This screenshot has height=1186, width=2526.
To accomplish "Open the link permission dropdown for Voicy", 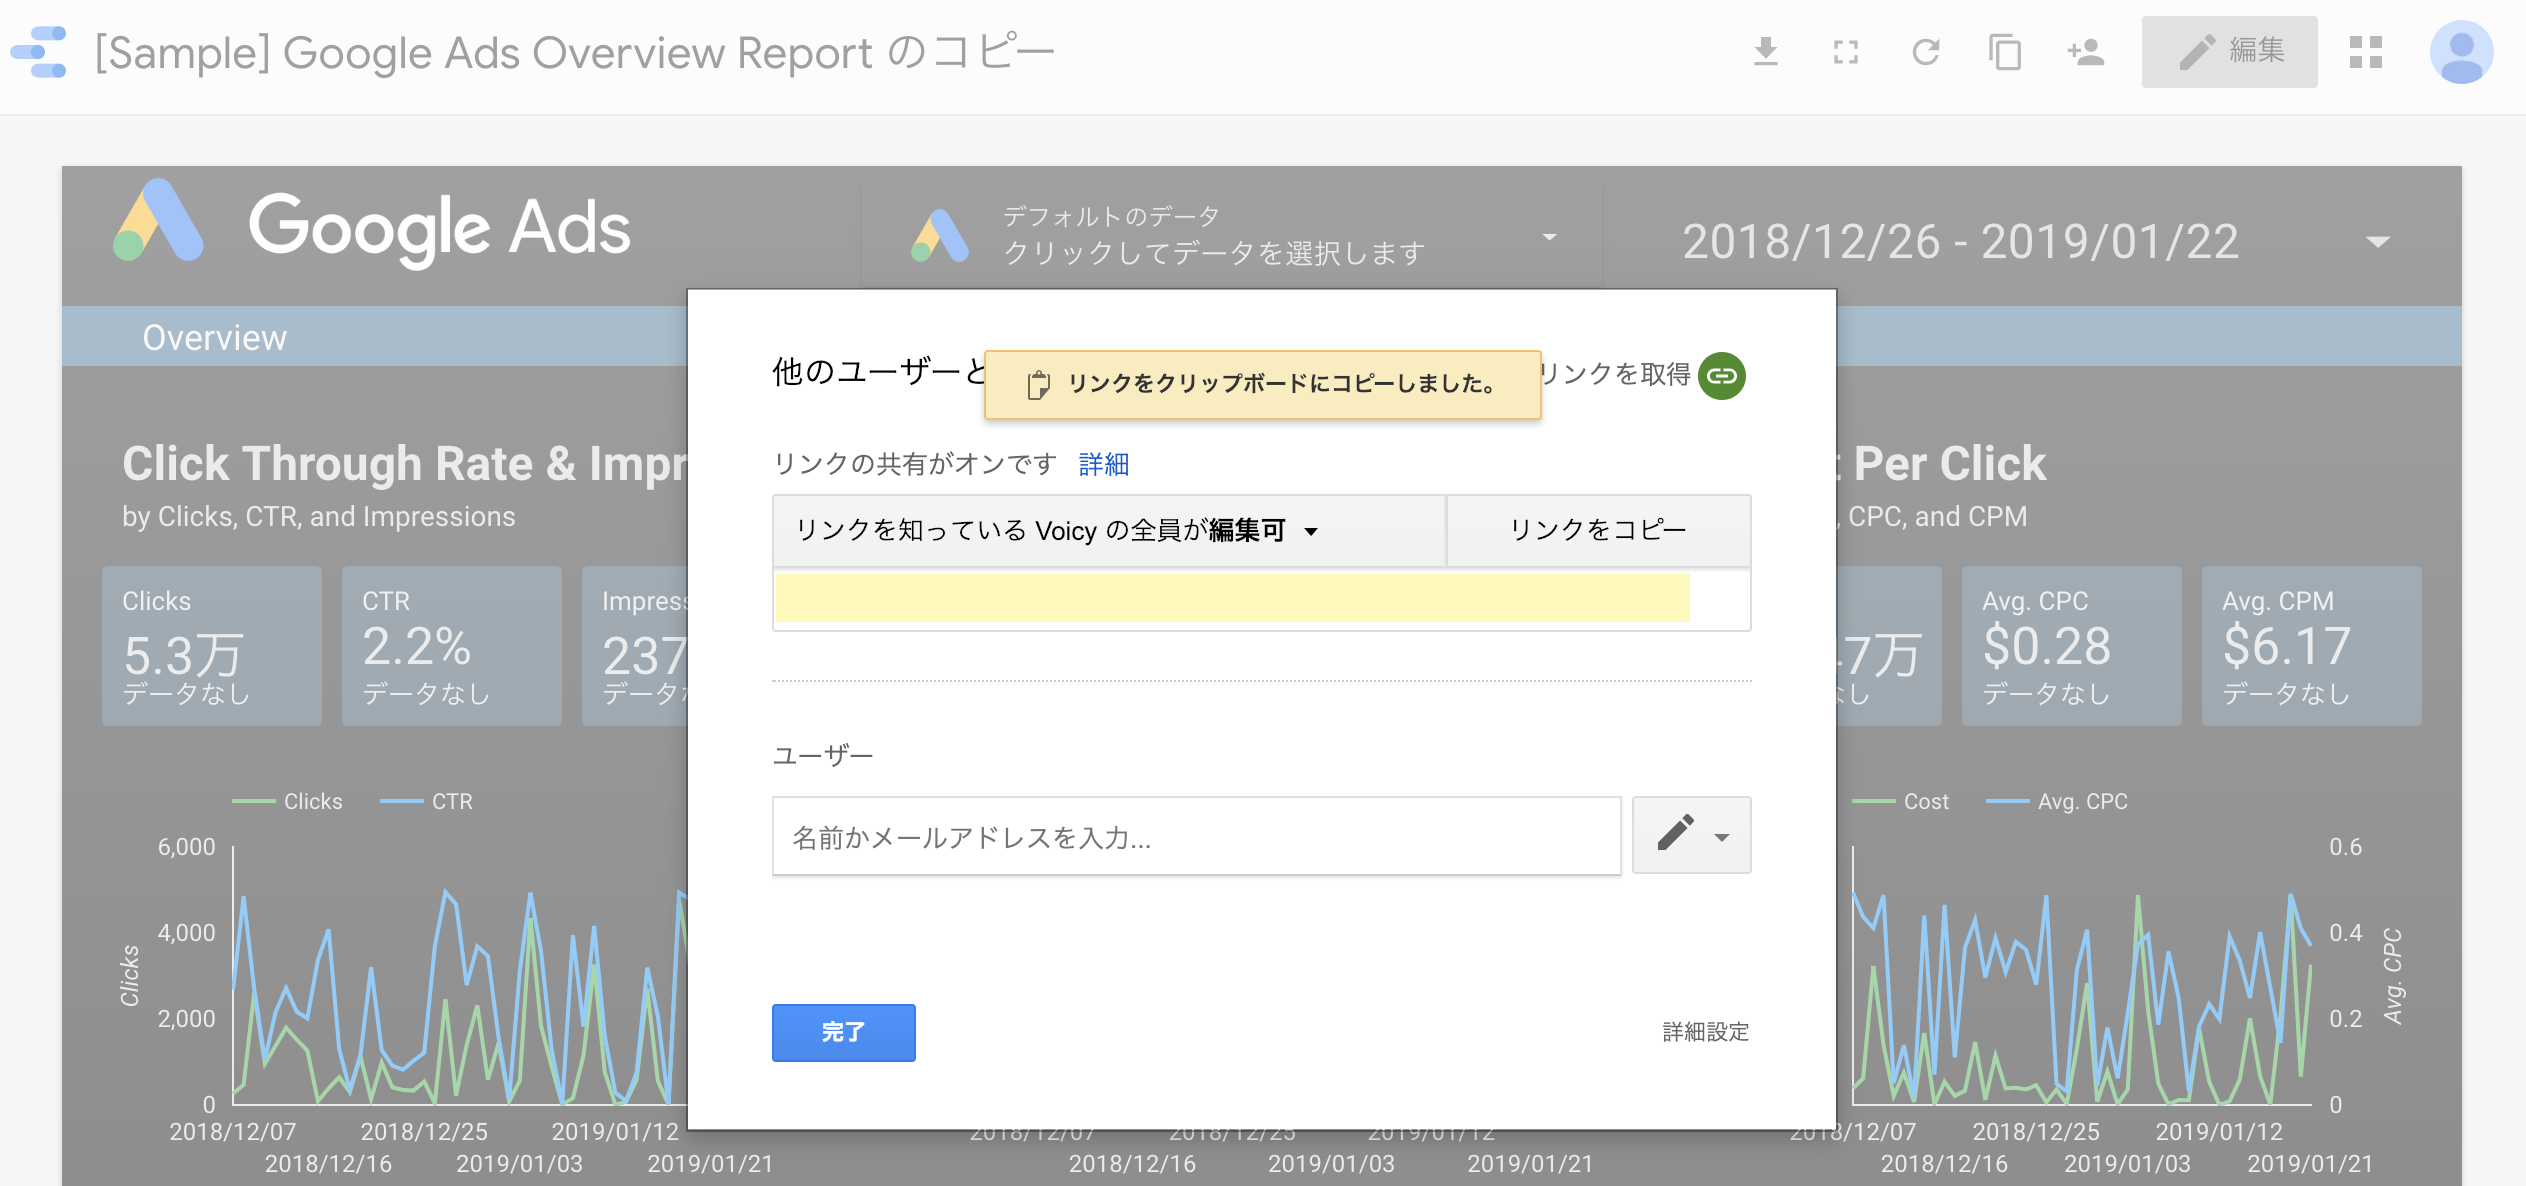I will 1109,530.
